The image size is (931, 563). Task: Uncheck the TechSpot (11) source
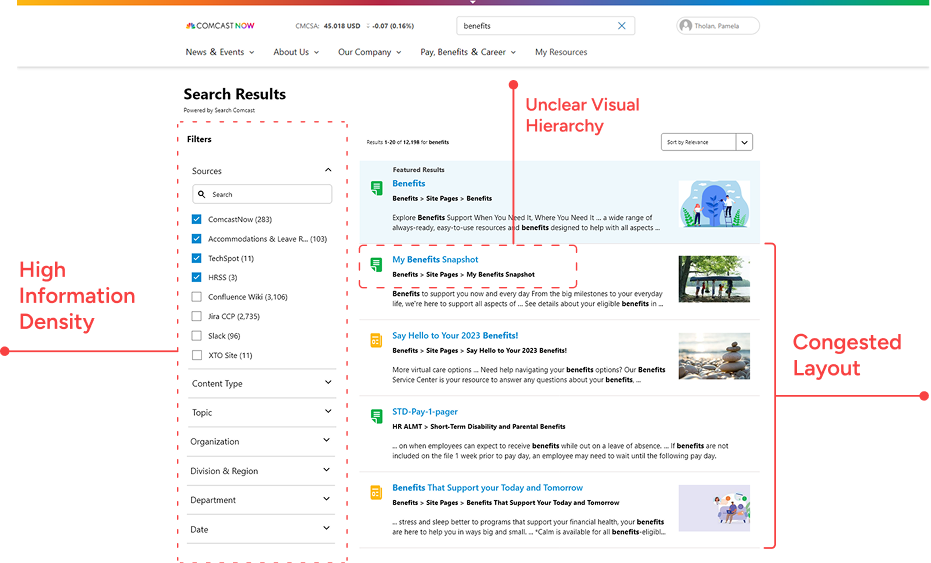(197, 258)
